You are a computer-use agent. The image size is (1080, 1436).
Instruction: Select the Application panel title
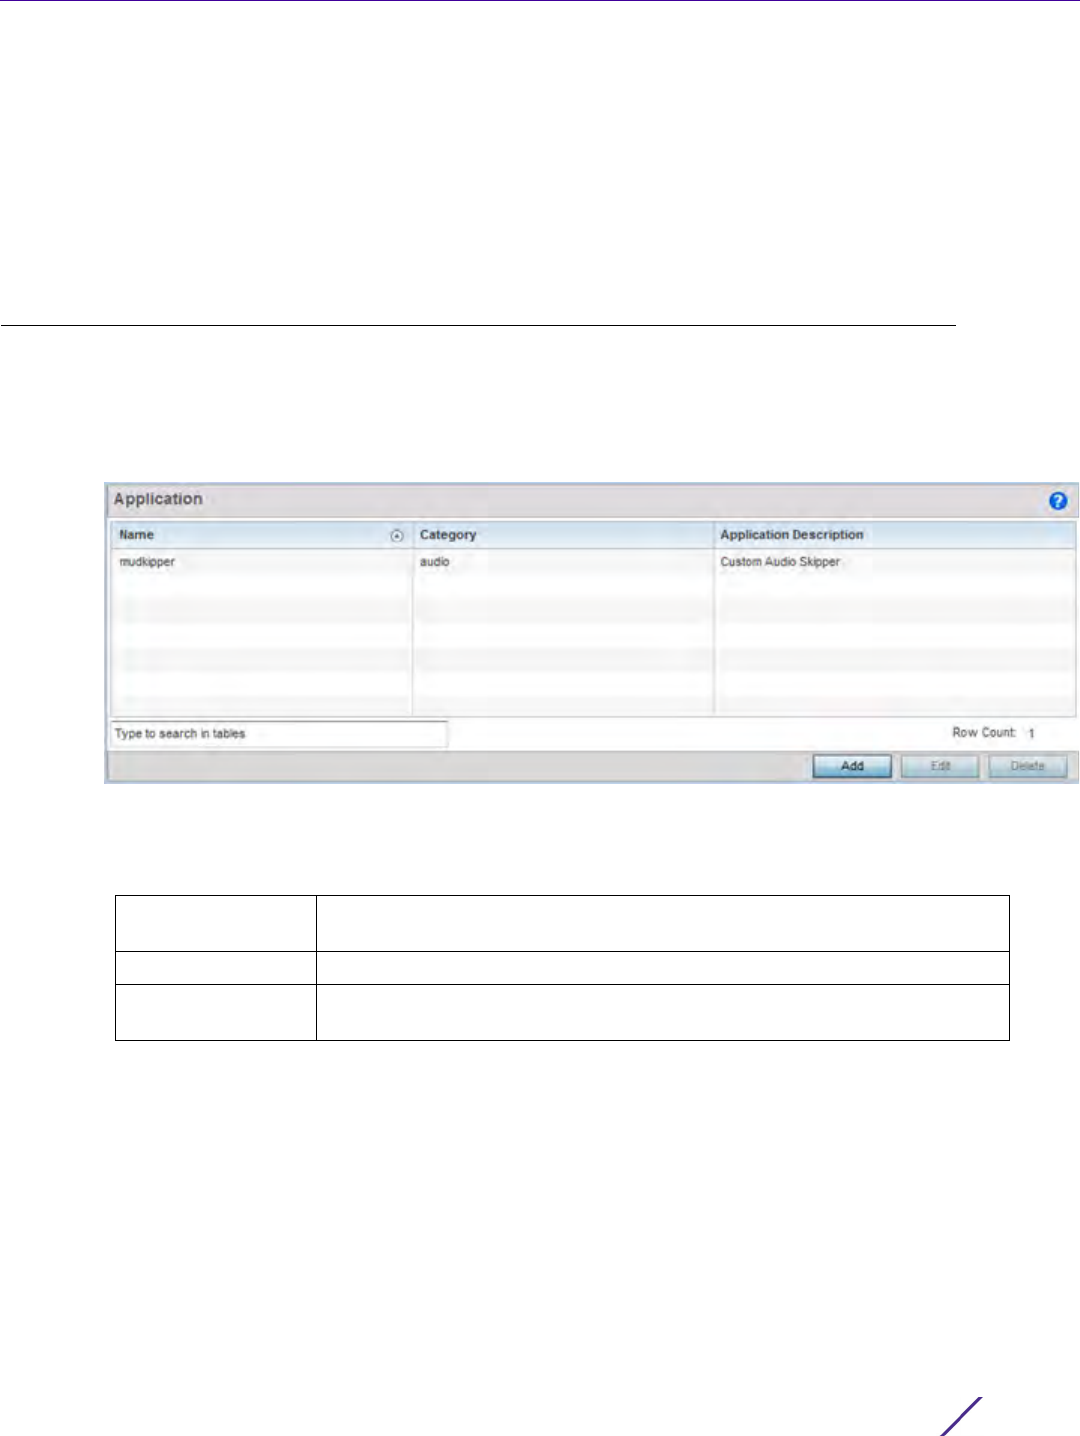pyautogui.click(x=158, y=499)
